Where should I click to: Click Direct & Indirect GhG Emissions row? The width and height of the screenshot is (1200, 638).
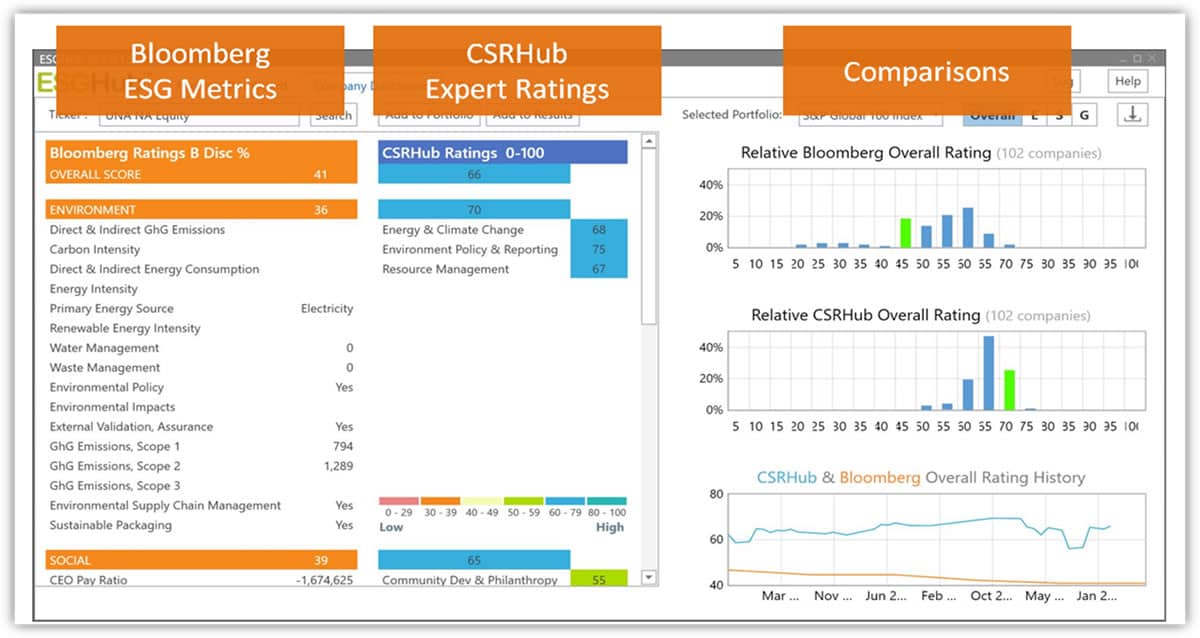point(201,230)
